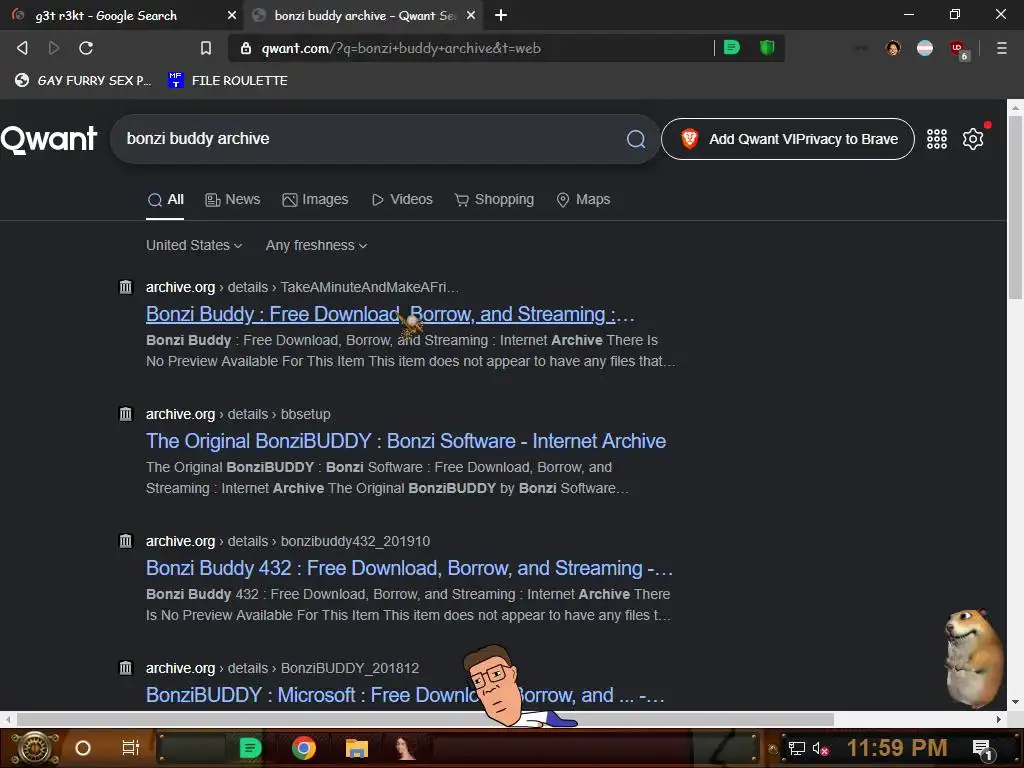Click the browser forward arrow
The width and height of the screenshot is (1024, 768).
pyautogui.click(x=54, y=48)
